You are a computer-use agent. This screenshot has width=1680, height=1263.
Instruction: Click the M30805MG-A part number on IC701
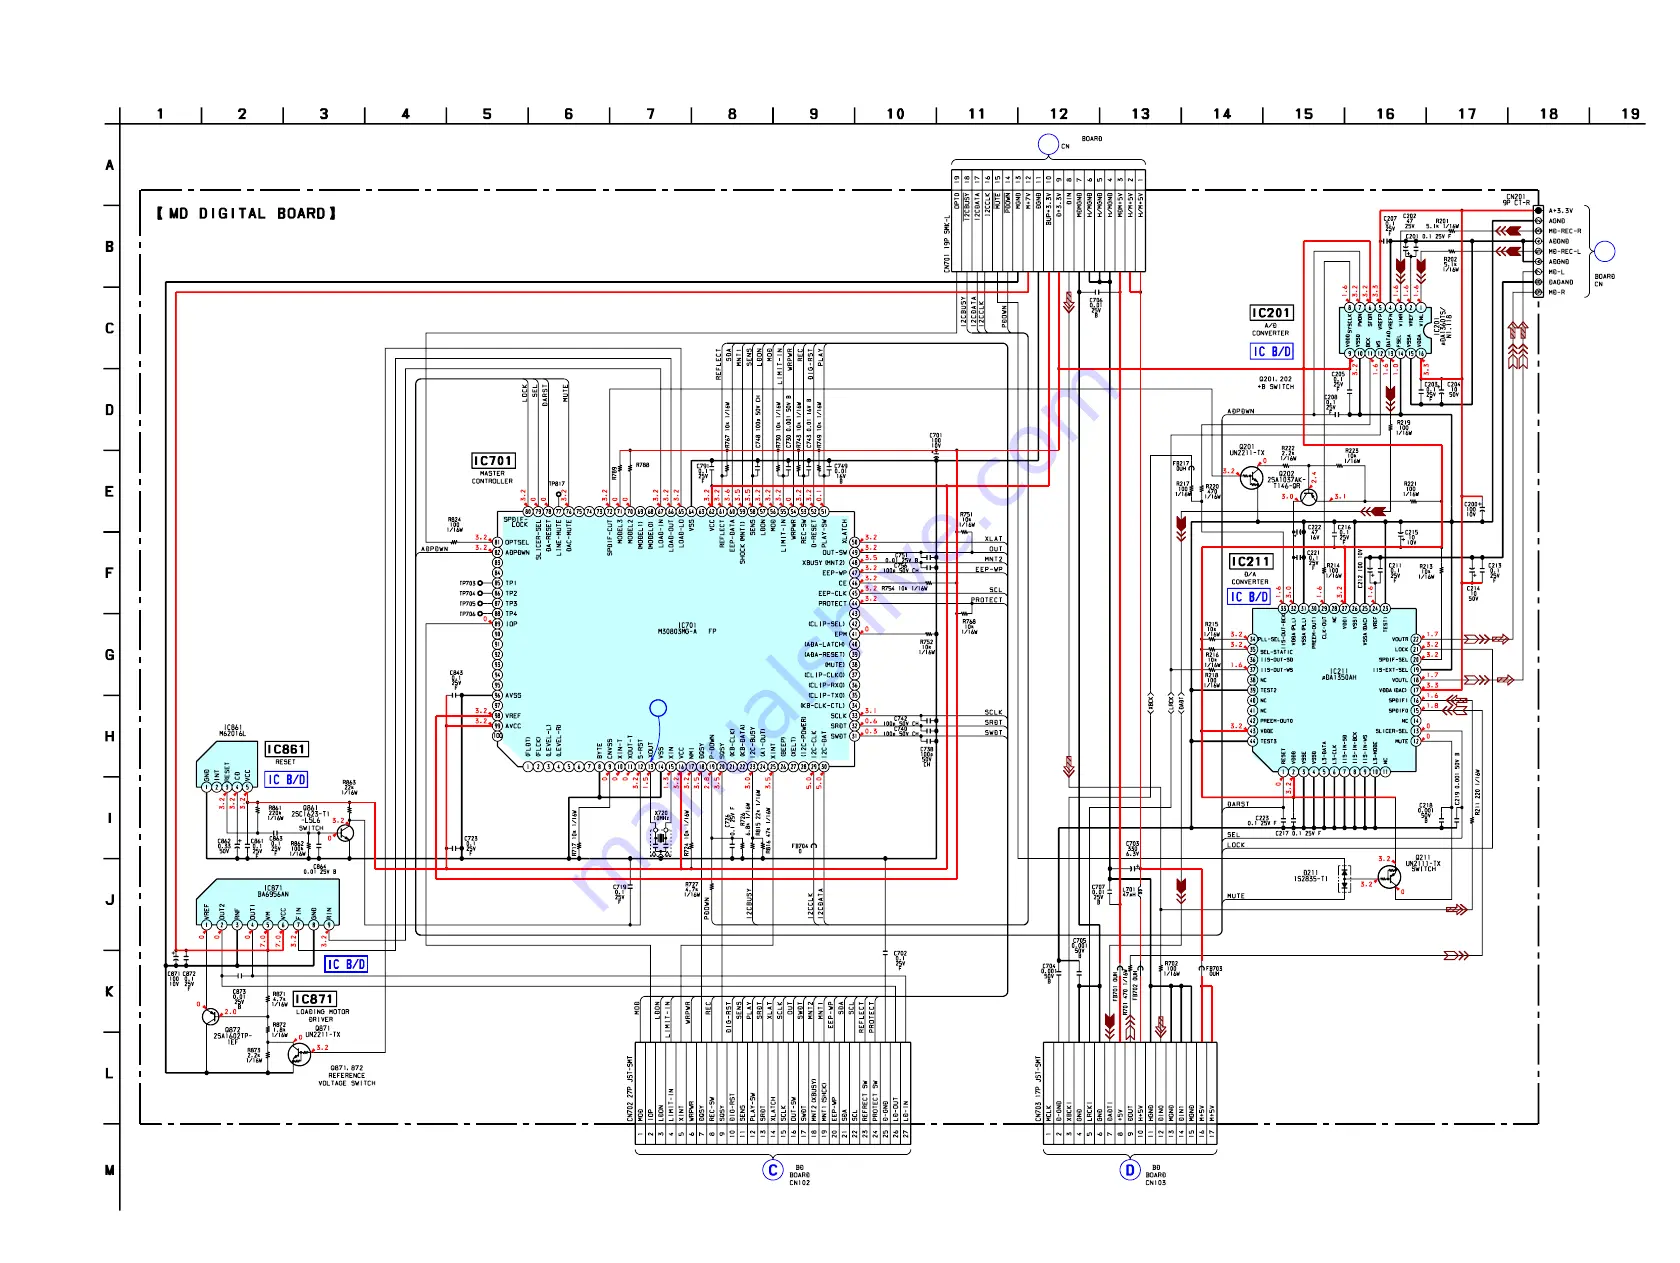678,632
